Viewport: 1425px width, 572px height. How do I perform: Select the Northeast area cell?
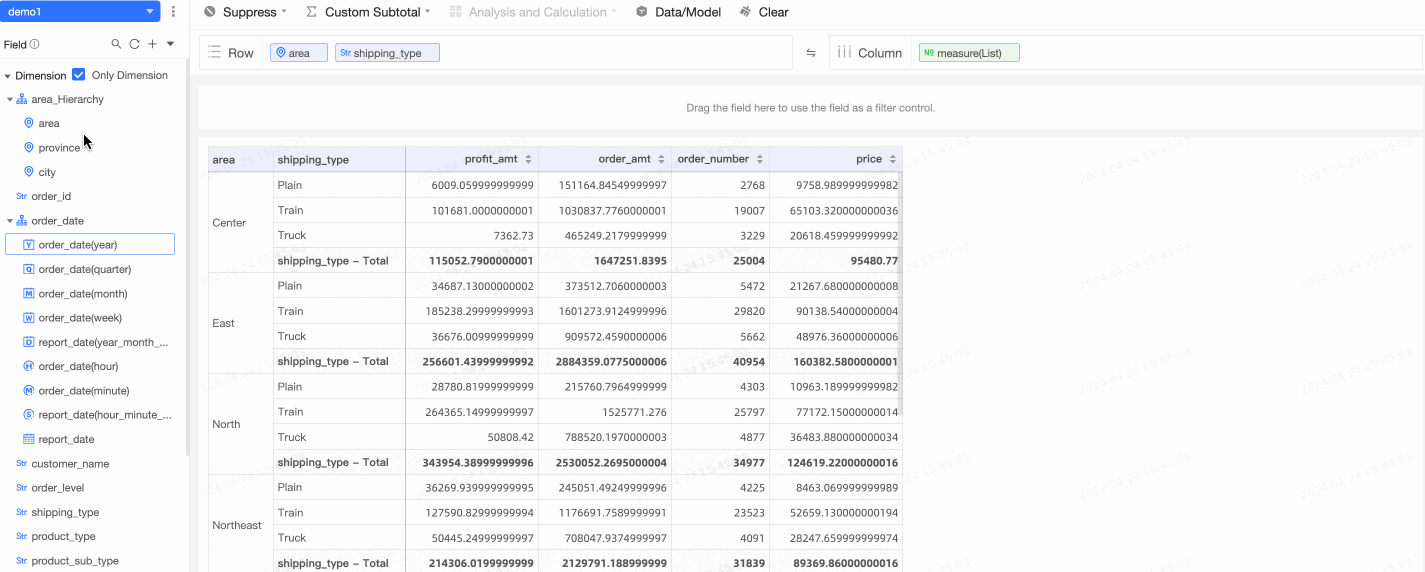[240, 525]
